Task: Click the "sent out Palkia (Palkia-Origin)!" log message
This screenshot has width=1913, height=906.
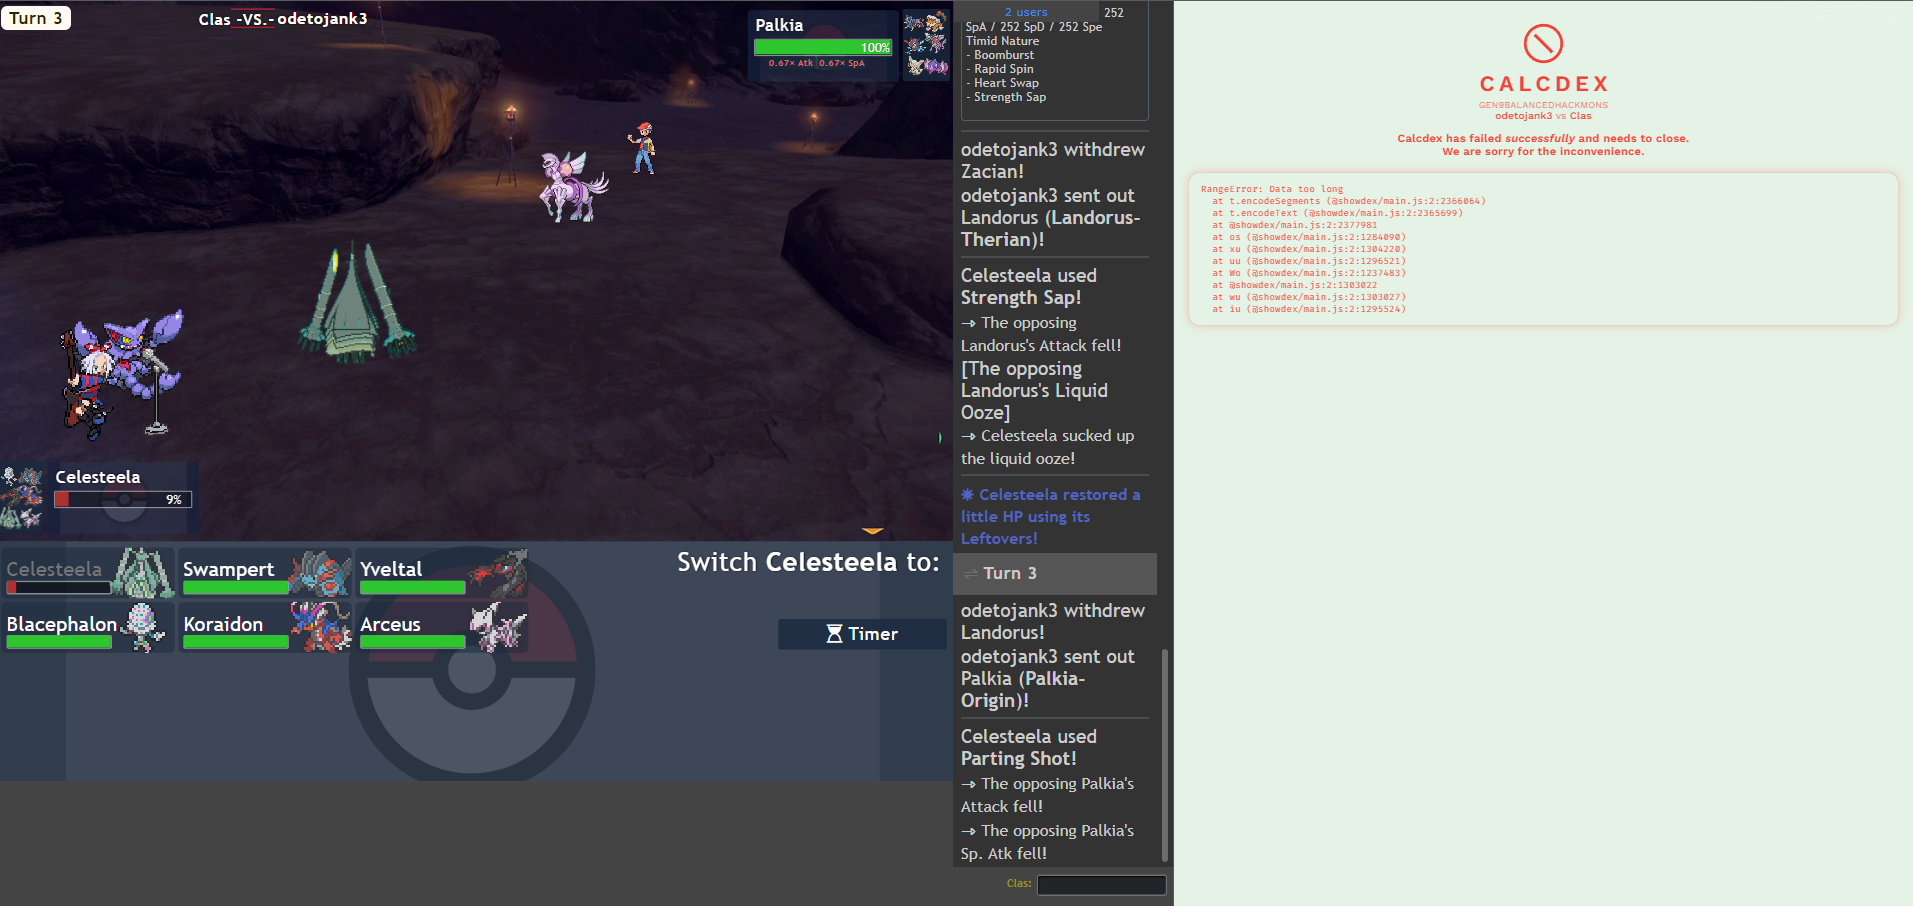Action: (x=1048, y=678)
